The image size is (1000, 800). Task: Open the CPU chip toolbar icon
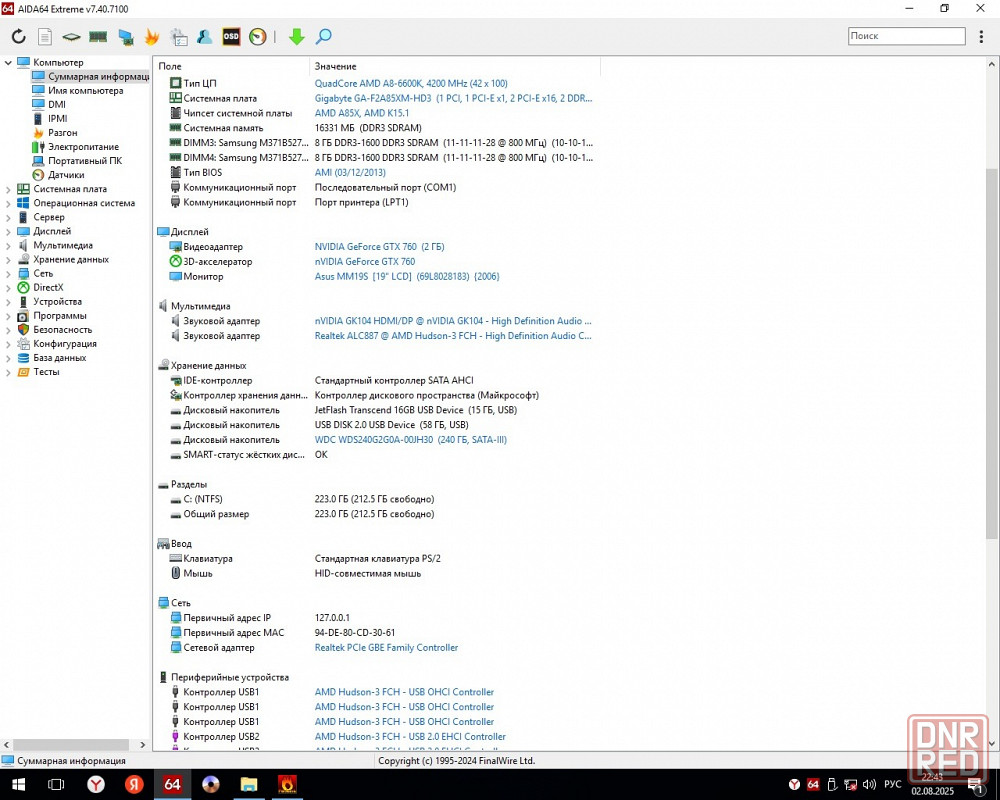[x=71, y=36]
